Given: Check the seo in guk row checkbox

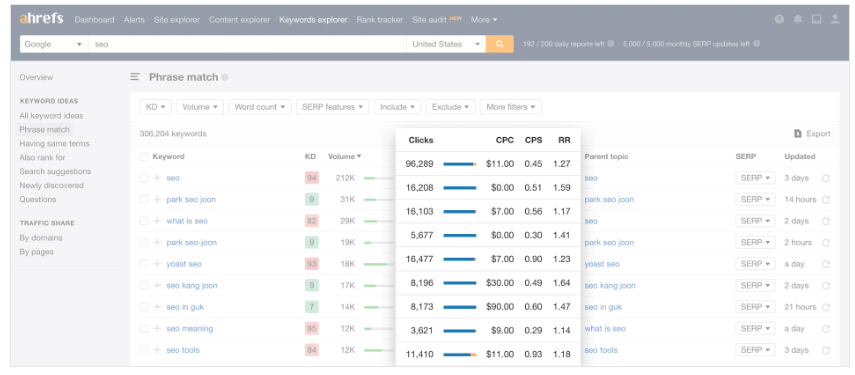Looking at the screenshot, I should 143,307.
